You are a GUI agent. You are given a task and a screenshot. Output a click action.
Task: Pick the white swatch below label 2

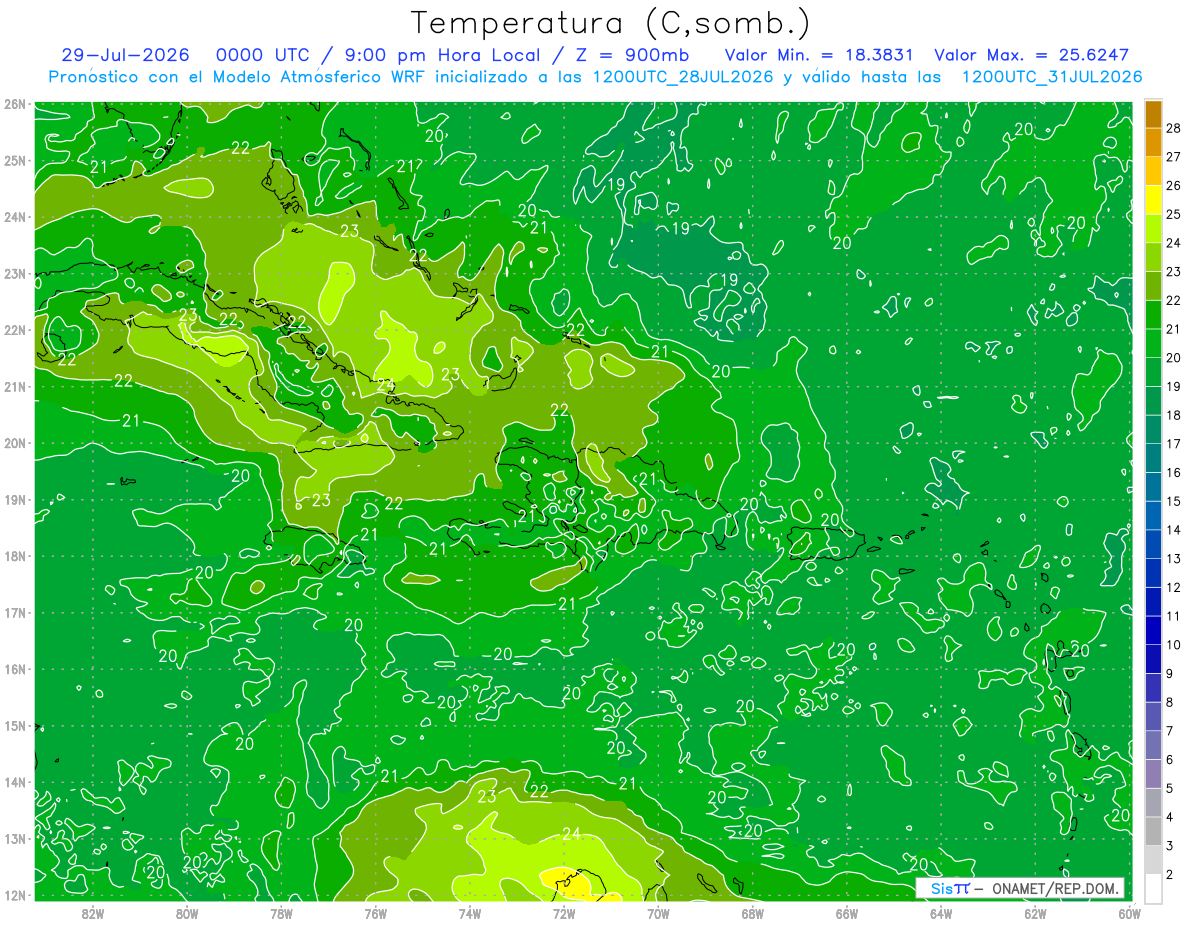pyautogui.click(x=1153, y=888)
